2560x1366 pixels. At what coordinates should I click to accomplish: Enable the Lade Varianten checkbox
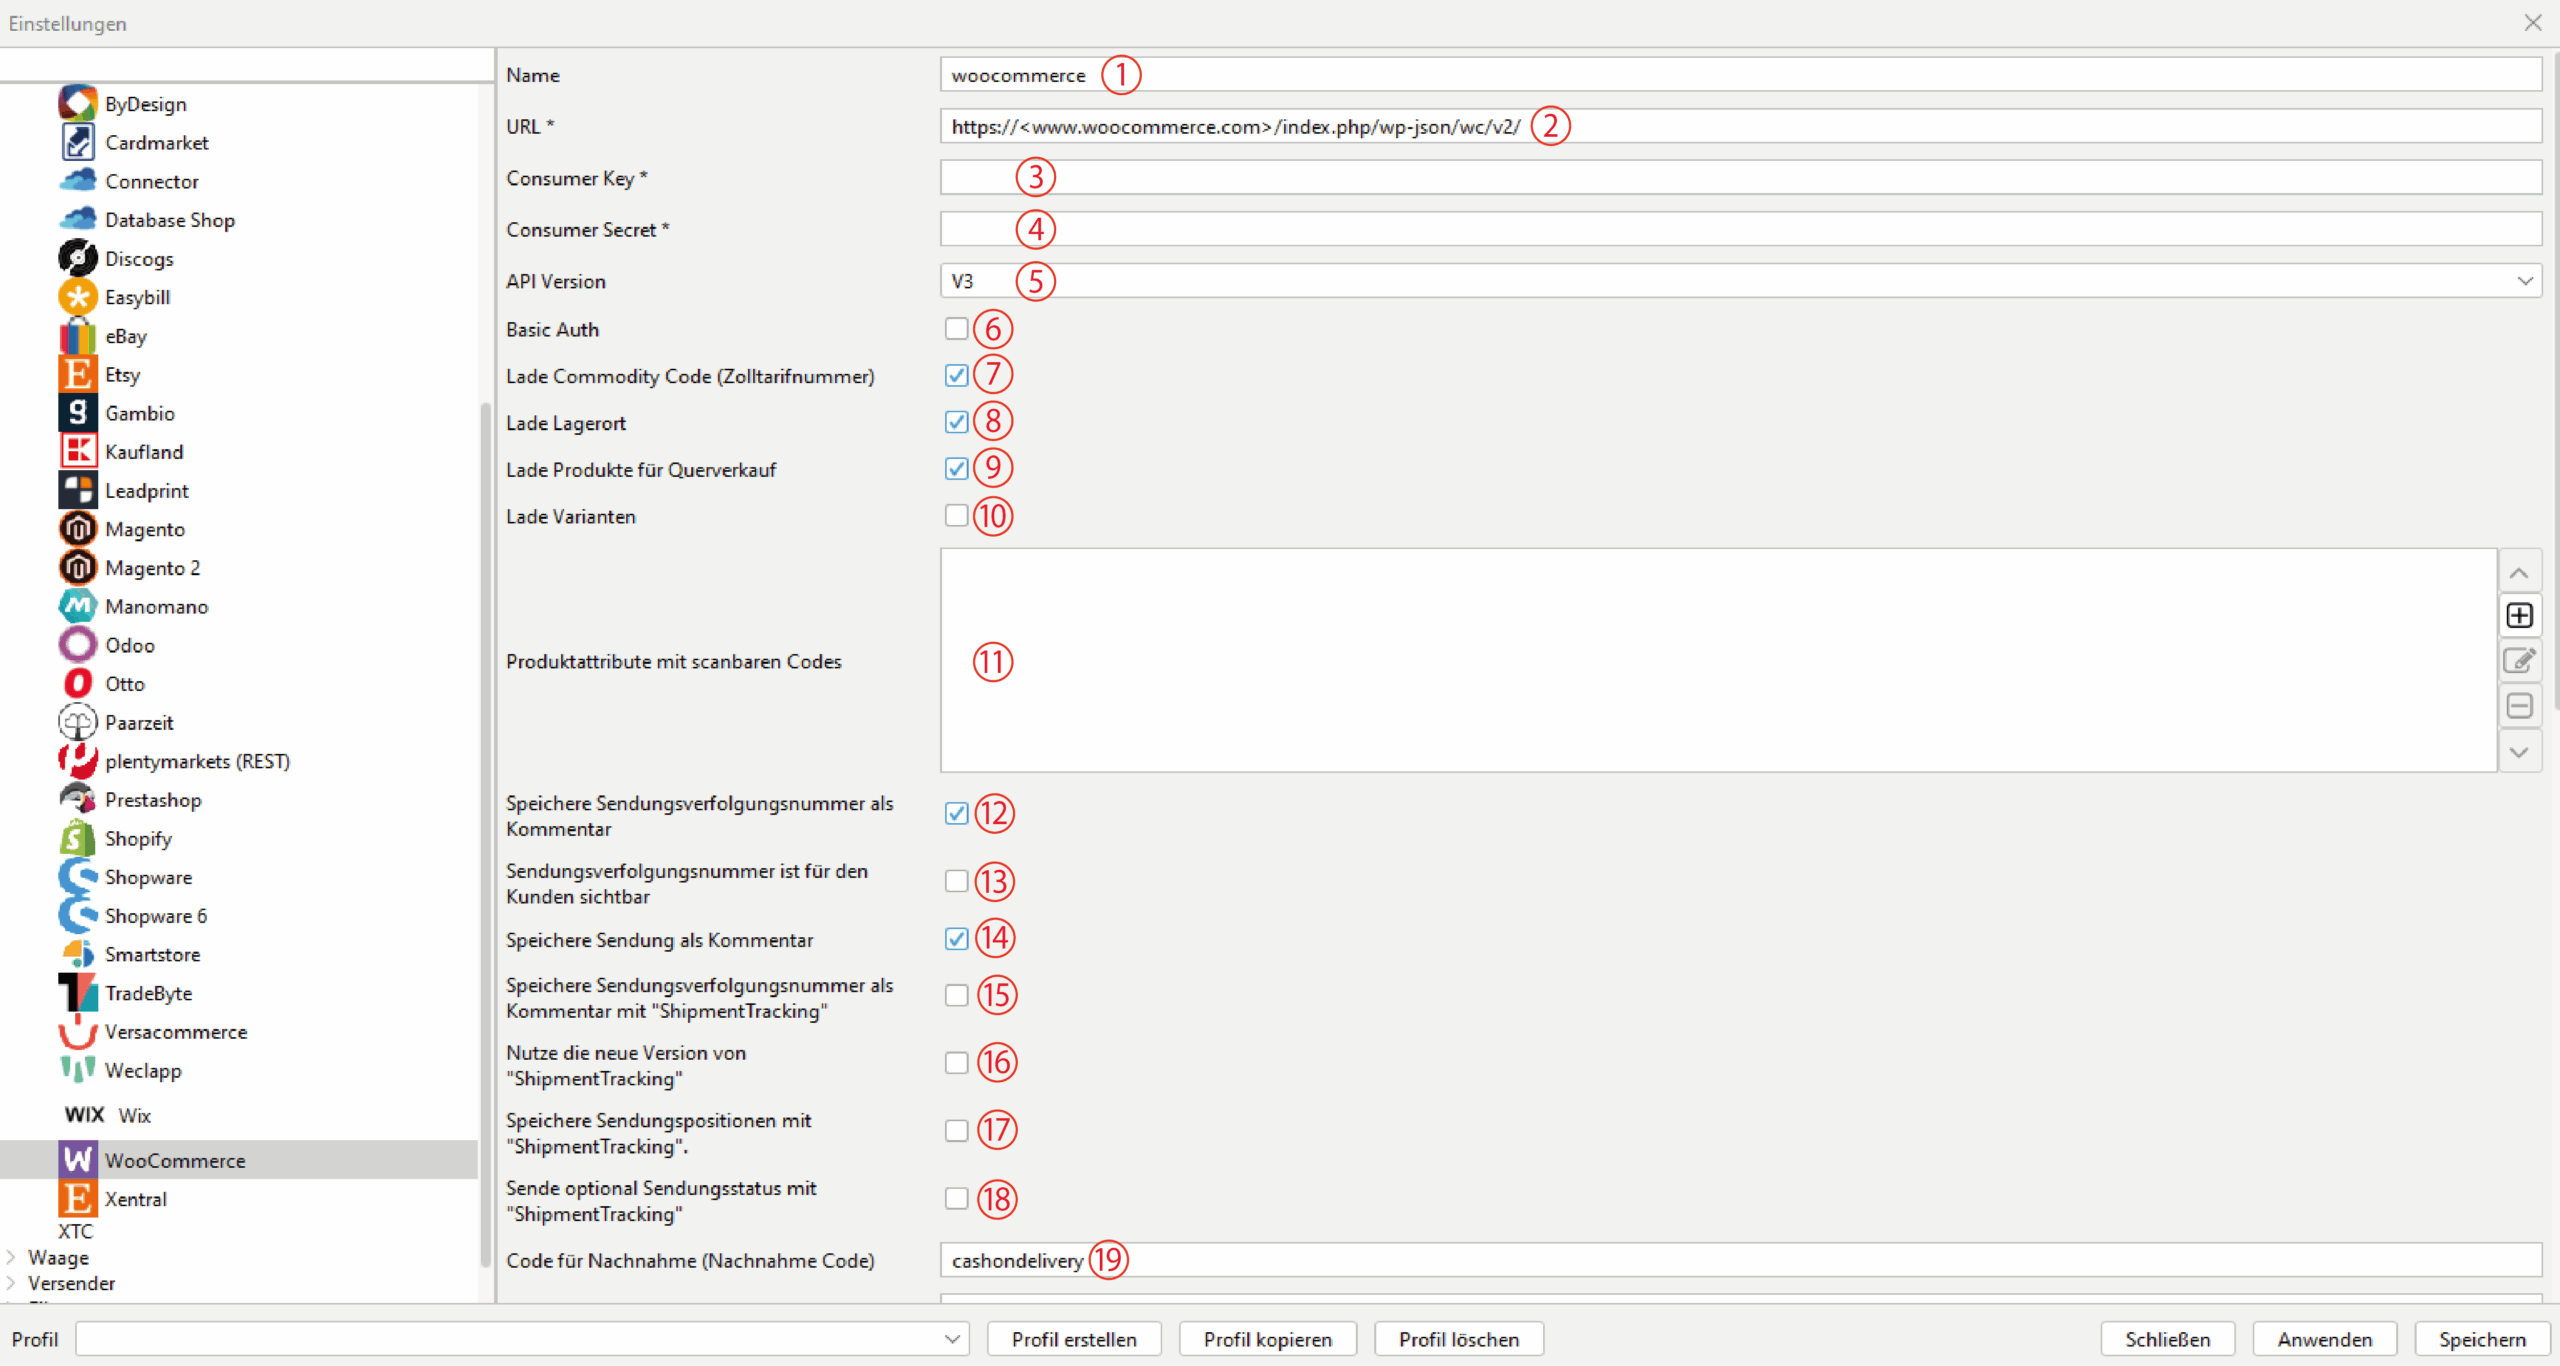pyautogui.click(x=956, y=515)
